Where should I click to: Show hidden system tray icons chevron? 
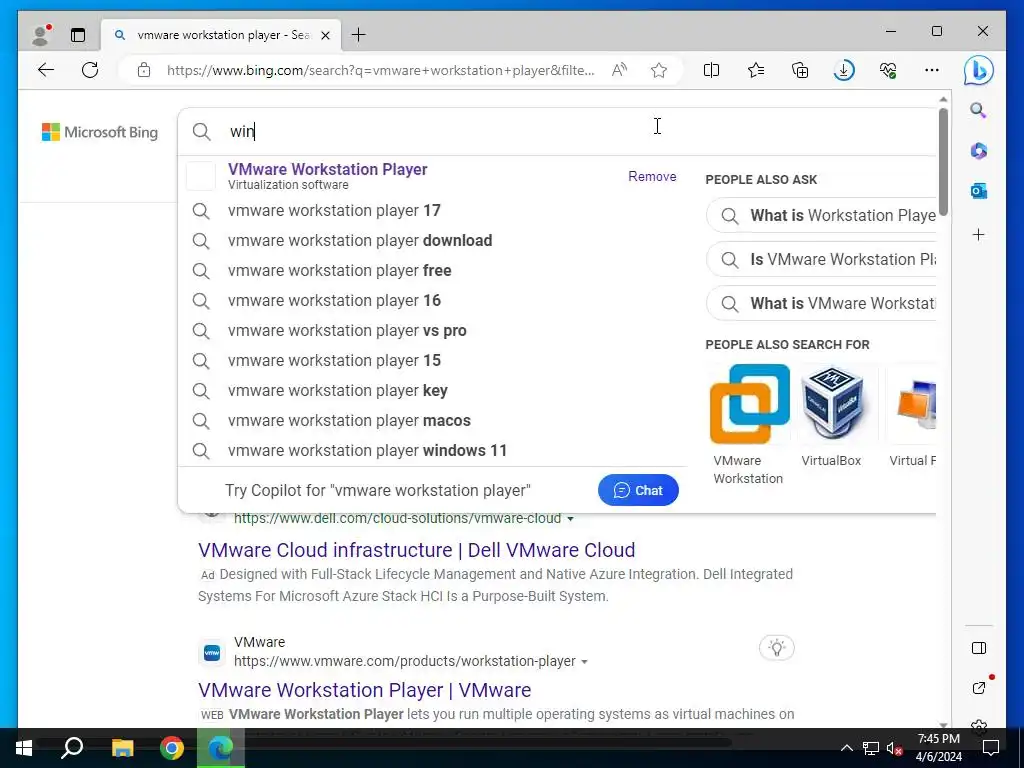(846, 748)
